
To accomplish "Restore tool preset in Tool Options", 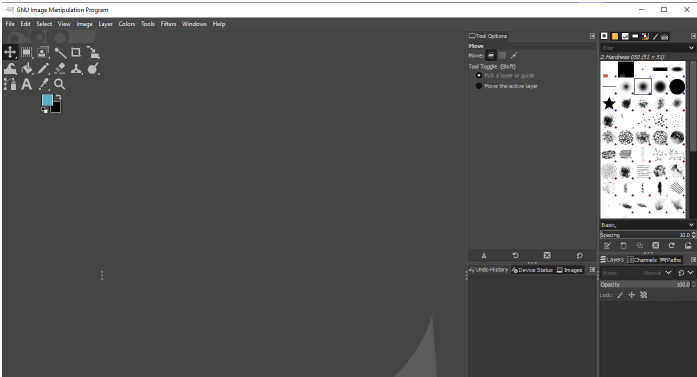I will [x=515, y=255].
